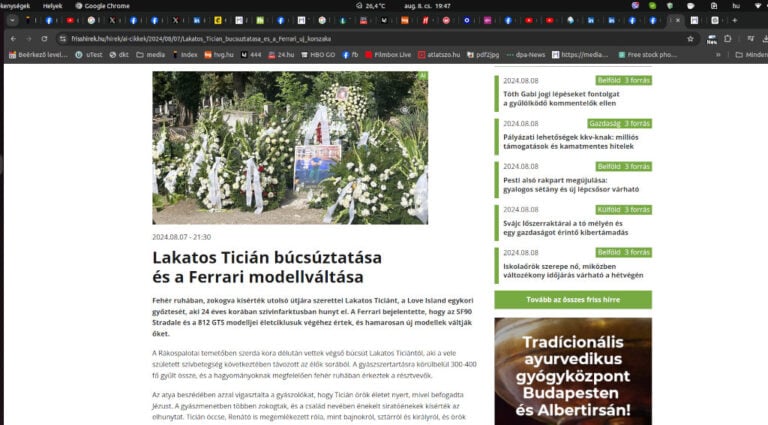Switch to the green favicon tab
The width and height of the screenshot is (768, 425).
260,21
